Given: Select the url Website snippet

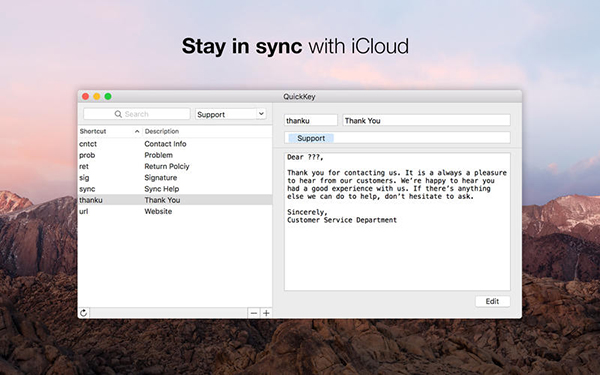Looking at the screenshot, I should 175,211.
